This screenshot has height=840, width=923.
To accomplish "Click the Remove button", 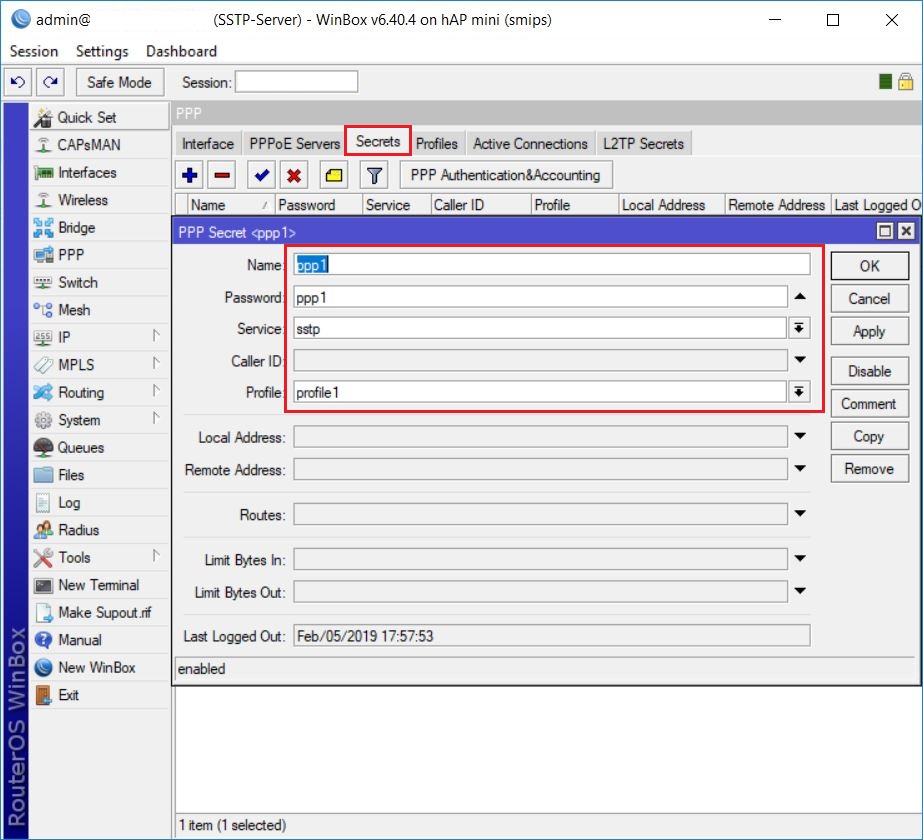I will coord(869,469).
